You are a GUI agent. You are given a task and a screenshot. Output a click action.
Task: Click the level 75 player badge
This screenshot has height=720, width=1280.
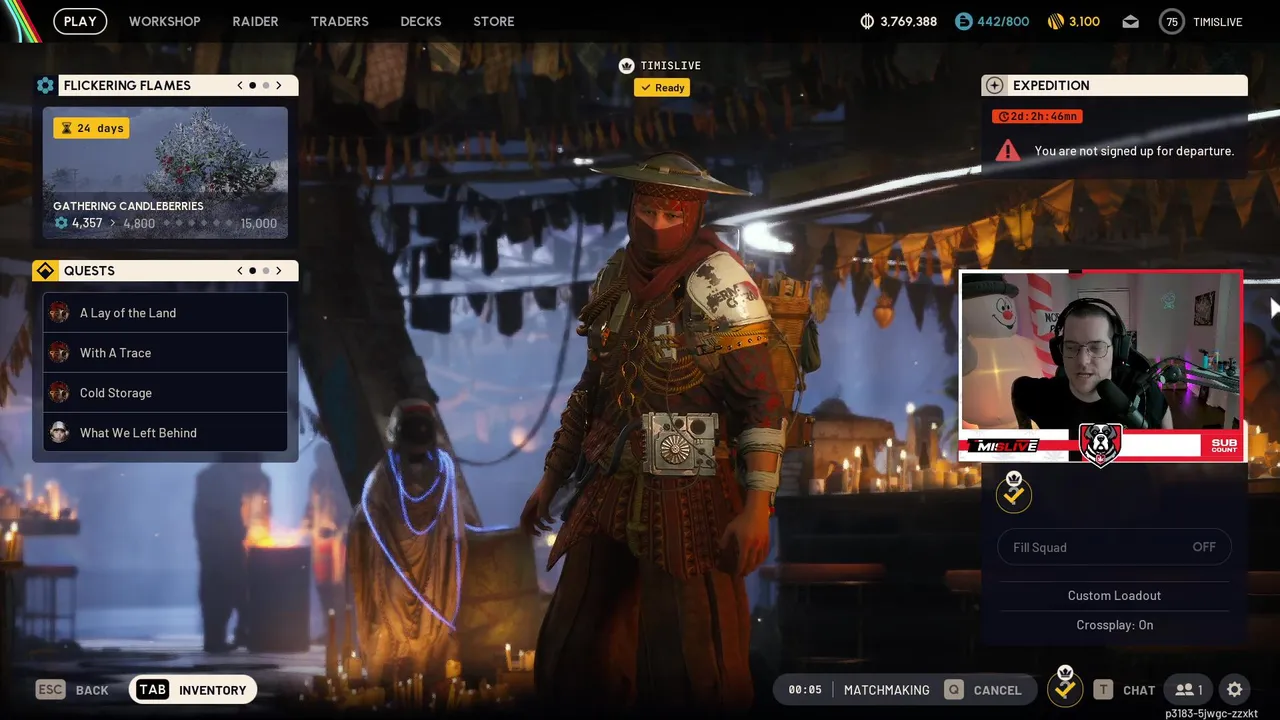[1171, 21]
